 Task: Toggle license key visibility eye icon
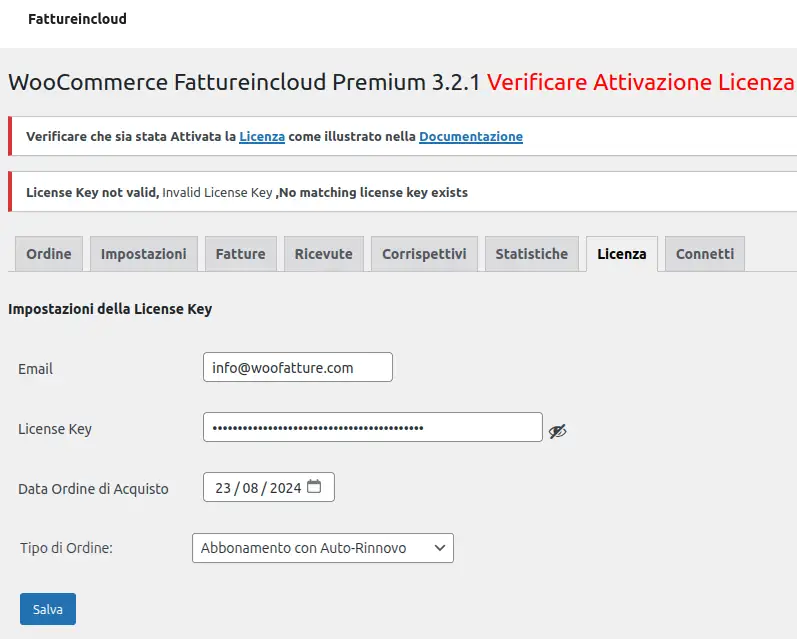(x=558, y=431)
